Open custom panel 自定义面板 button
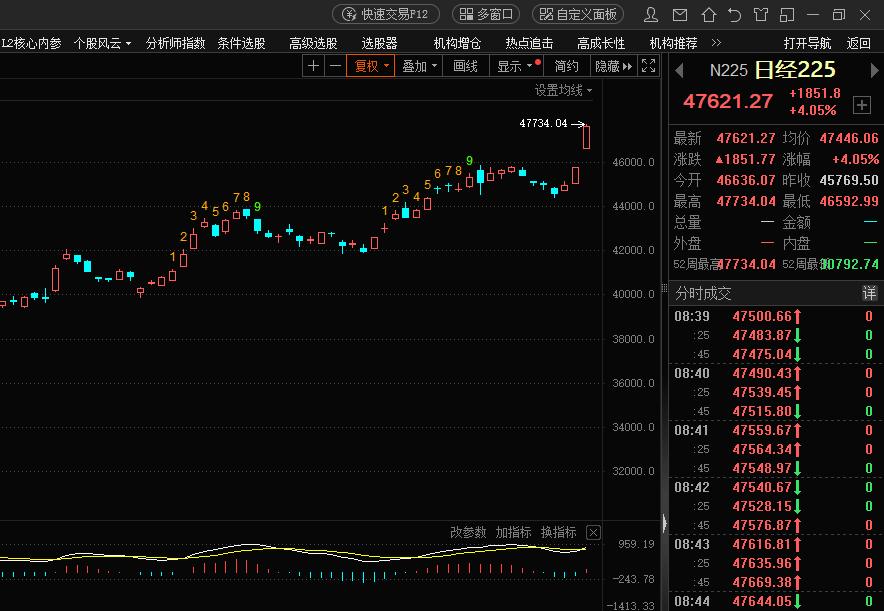The width and height of the screenshot is (884, 611). click(578, 14)
